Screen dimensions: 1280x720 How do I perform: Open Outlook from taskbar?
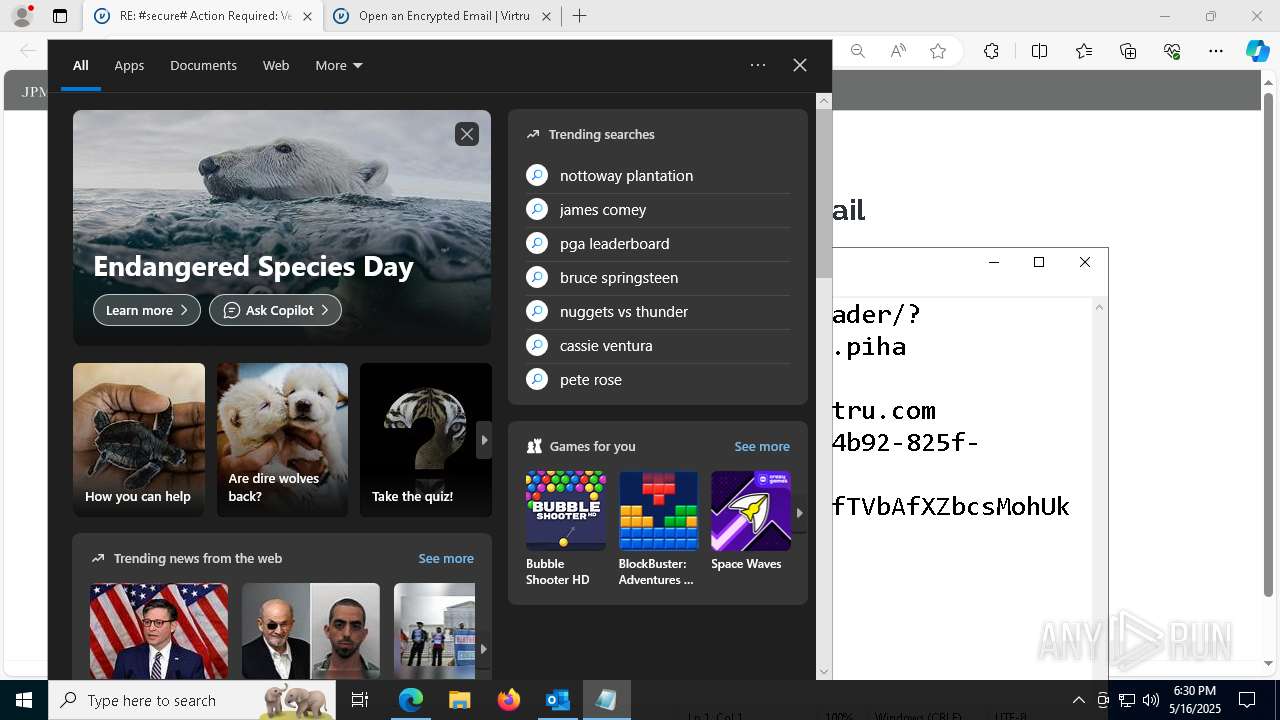(557, 700)
